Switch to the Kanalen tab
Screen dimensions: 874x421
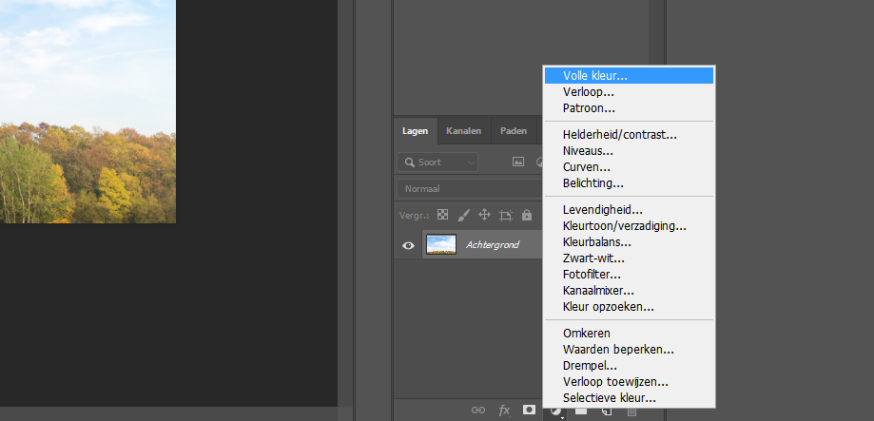click(x=463, y=131)
